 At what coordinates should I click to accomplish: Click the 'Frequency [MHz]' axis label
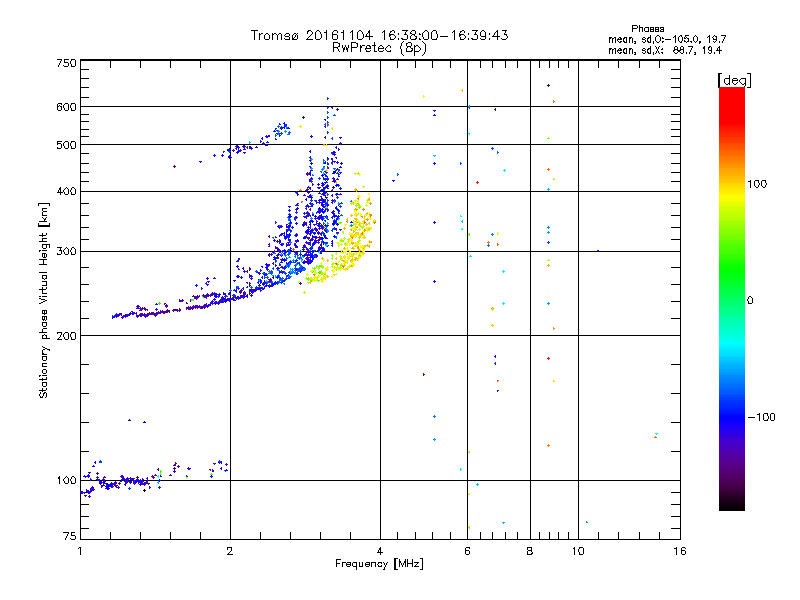pyautogui.click(x=379, y=564)
